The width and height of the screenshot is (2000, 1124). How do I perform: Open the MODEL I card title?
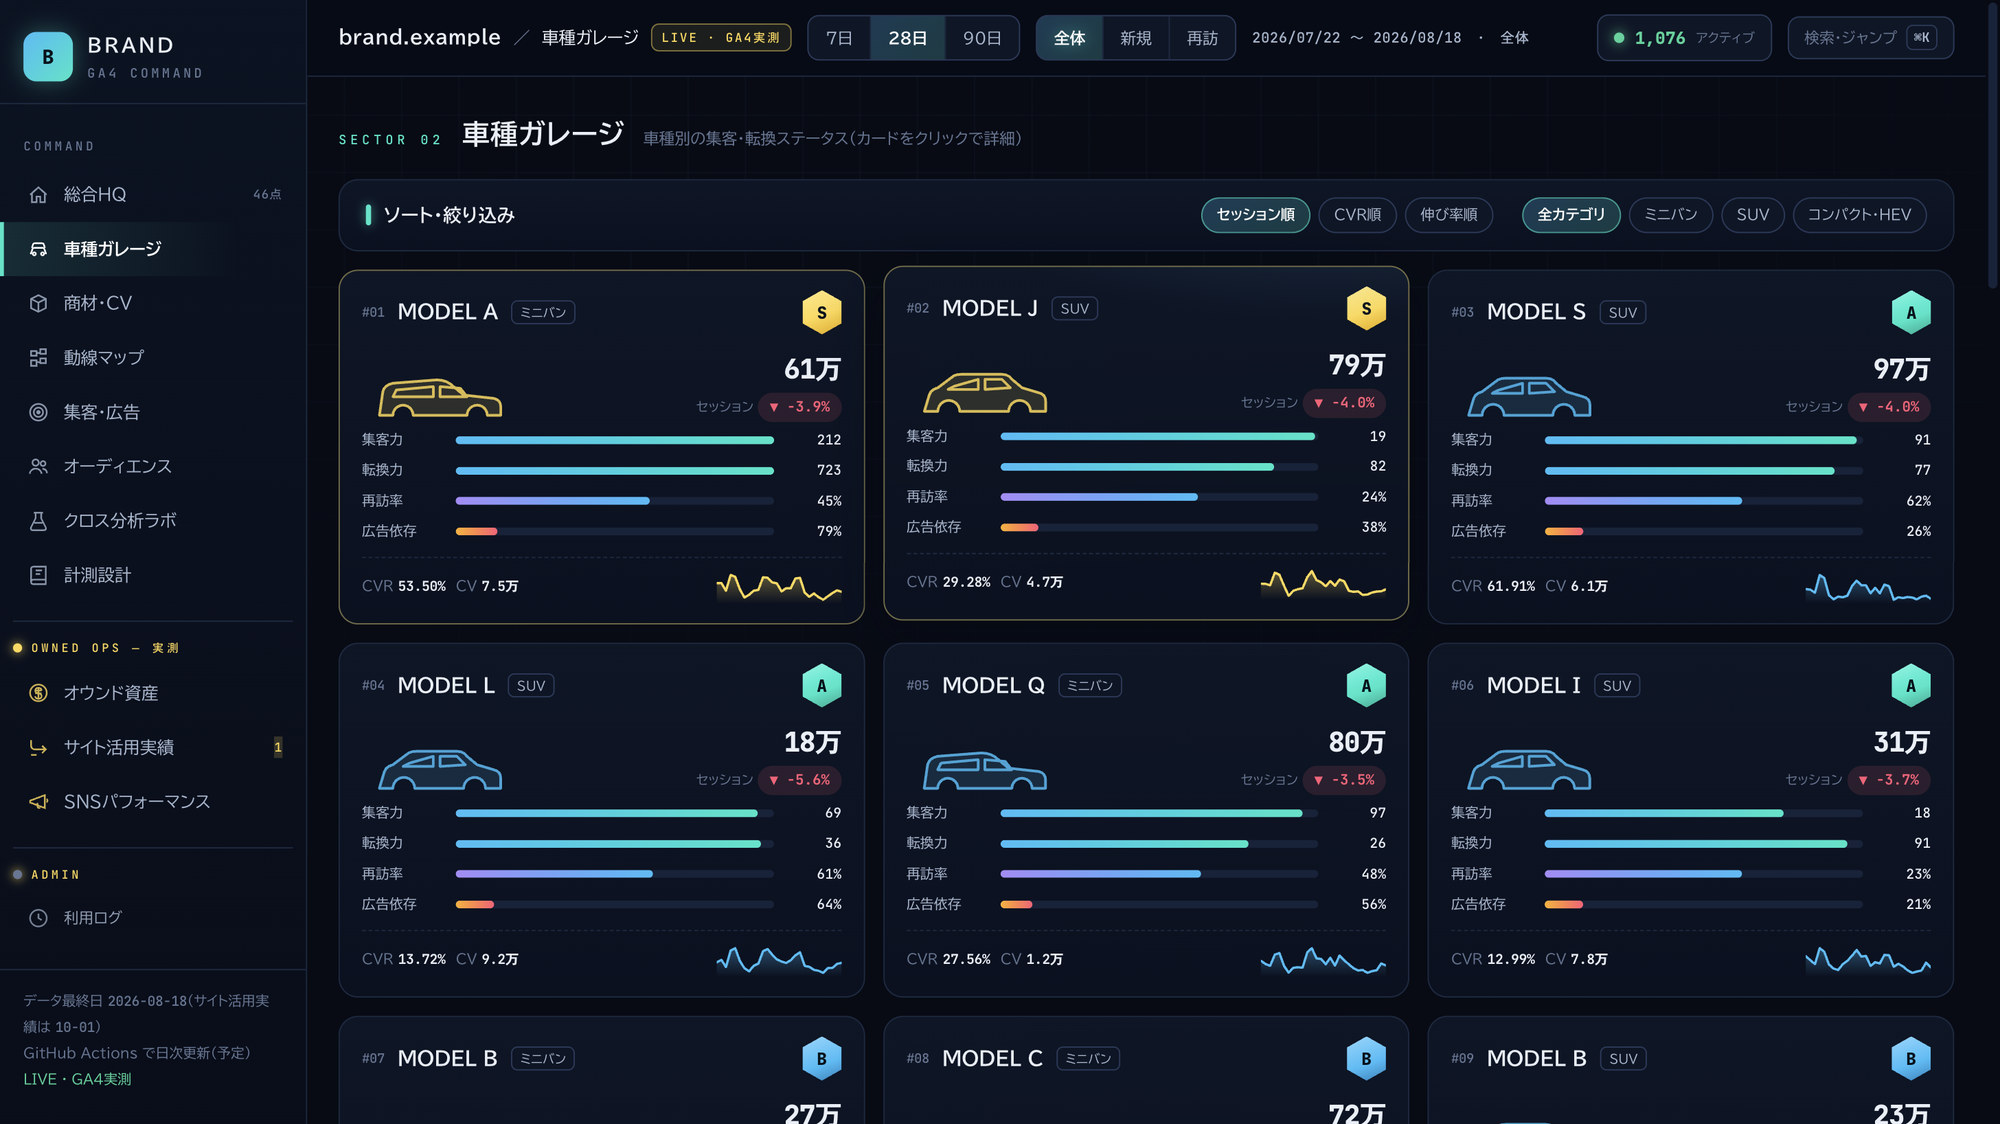tap(1533, 686)
